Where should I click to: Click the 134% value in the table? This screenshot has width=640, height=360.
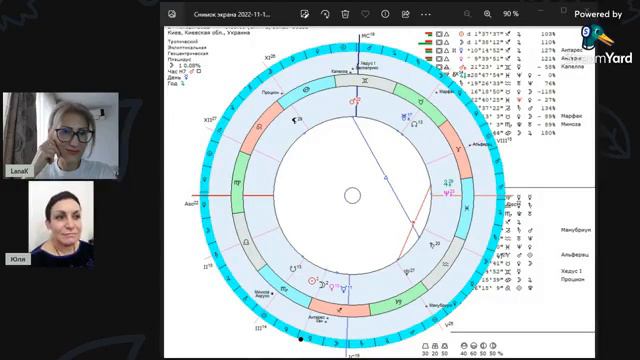(x=548, y=108)
